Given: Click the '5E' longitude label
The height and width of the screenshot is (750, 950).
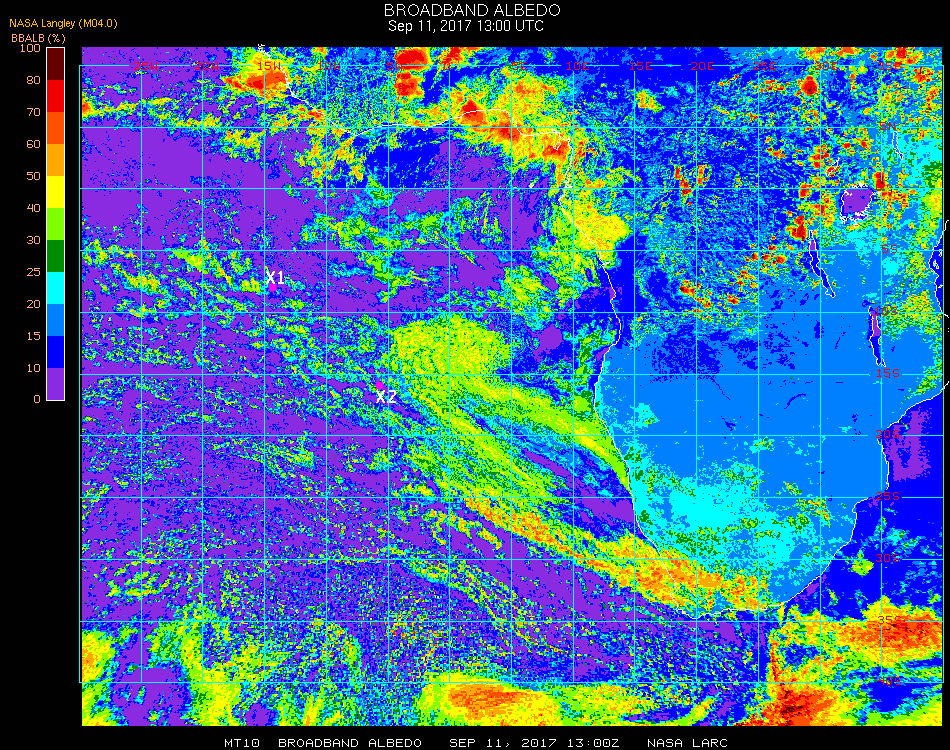Looking at the screenshot, I should pos(519,66).
